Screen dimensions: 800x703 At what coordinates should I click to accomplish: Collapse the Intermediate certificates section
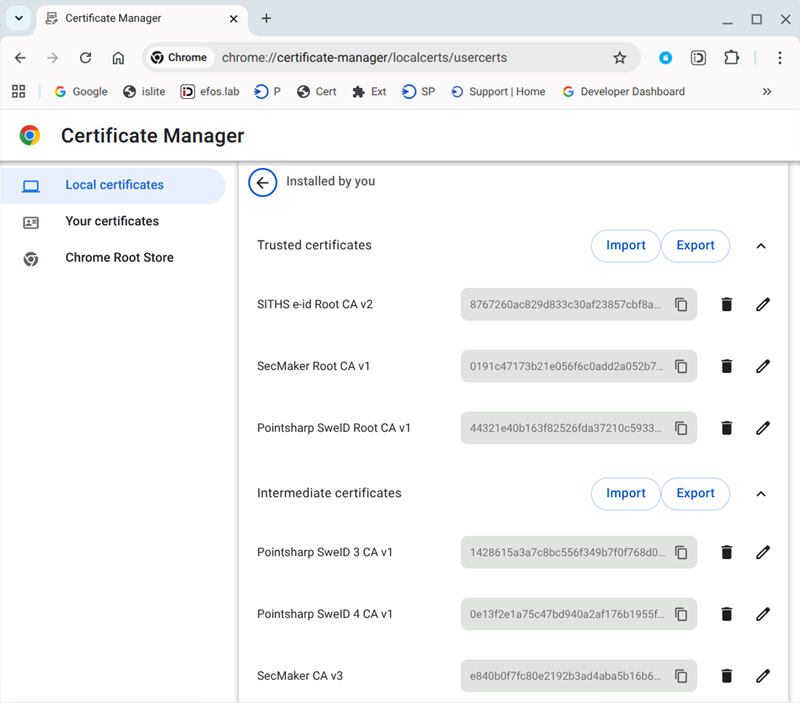point(760,494)
